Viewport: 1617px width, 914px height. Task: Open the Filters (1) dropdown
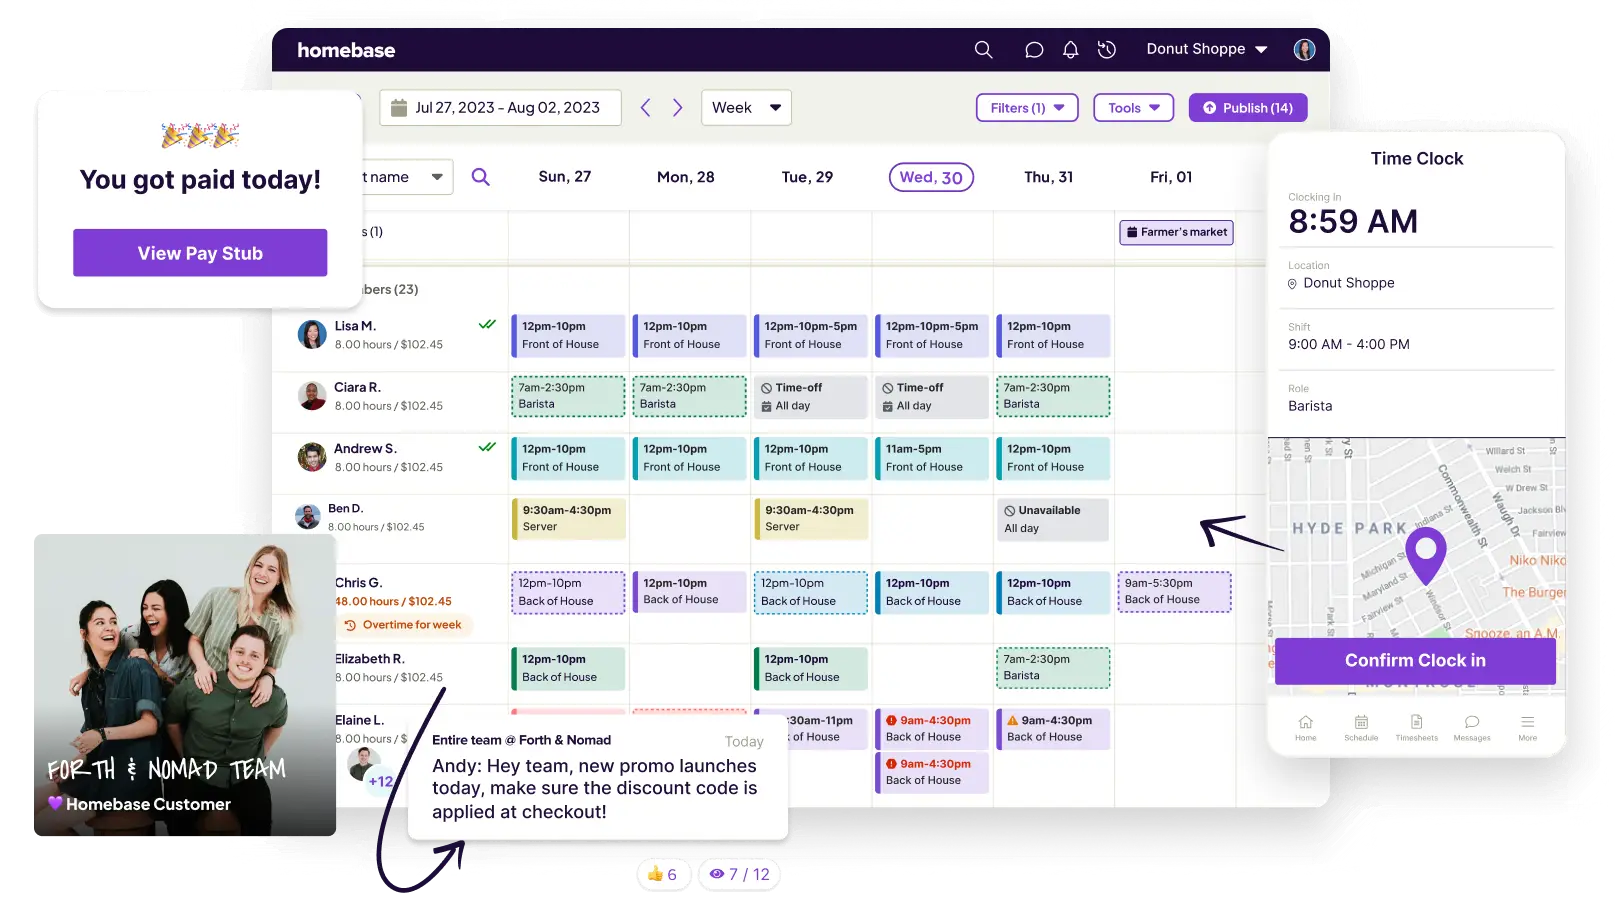1026,108
